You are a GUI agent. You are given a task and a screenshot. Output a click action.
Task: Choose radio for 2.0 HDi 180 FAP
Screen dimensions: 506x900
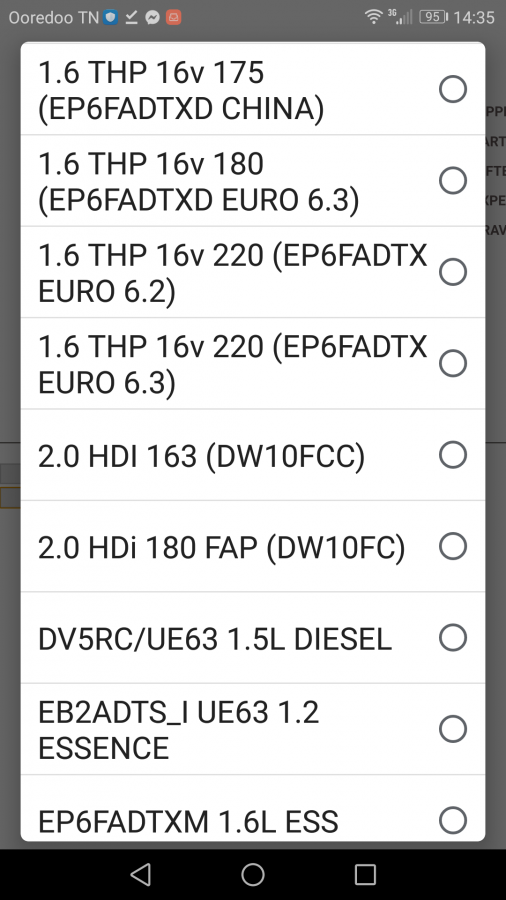point(453,546)
